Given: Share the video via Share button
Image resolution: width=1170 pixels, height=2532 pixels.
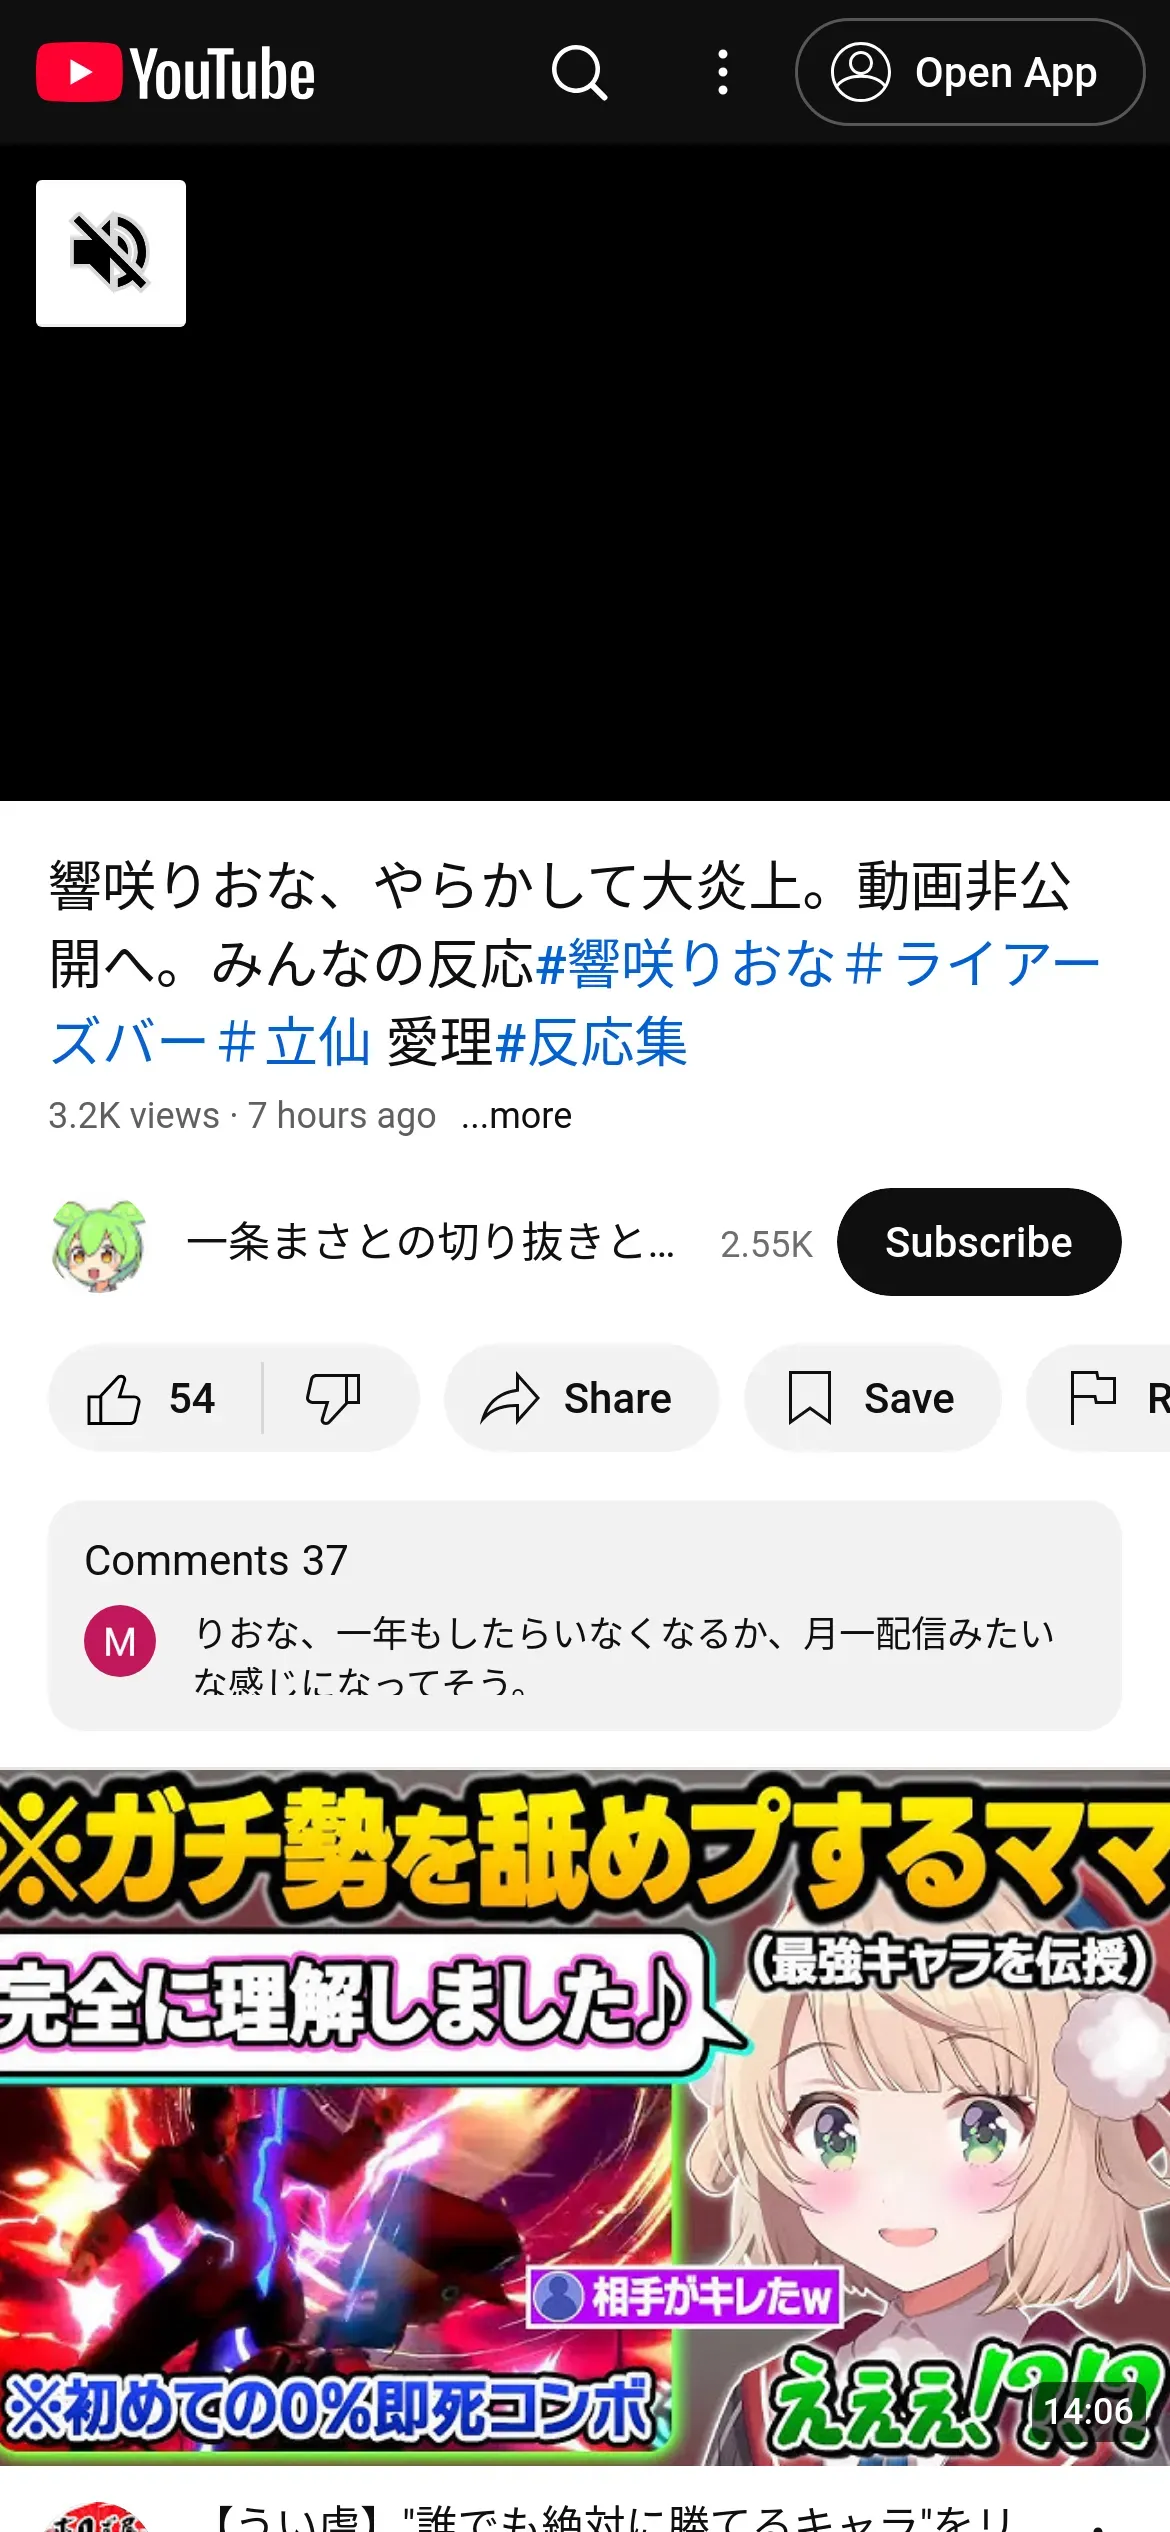Looking at the screenshot, I should pyautogui.click(x=581, y=1398).
